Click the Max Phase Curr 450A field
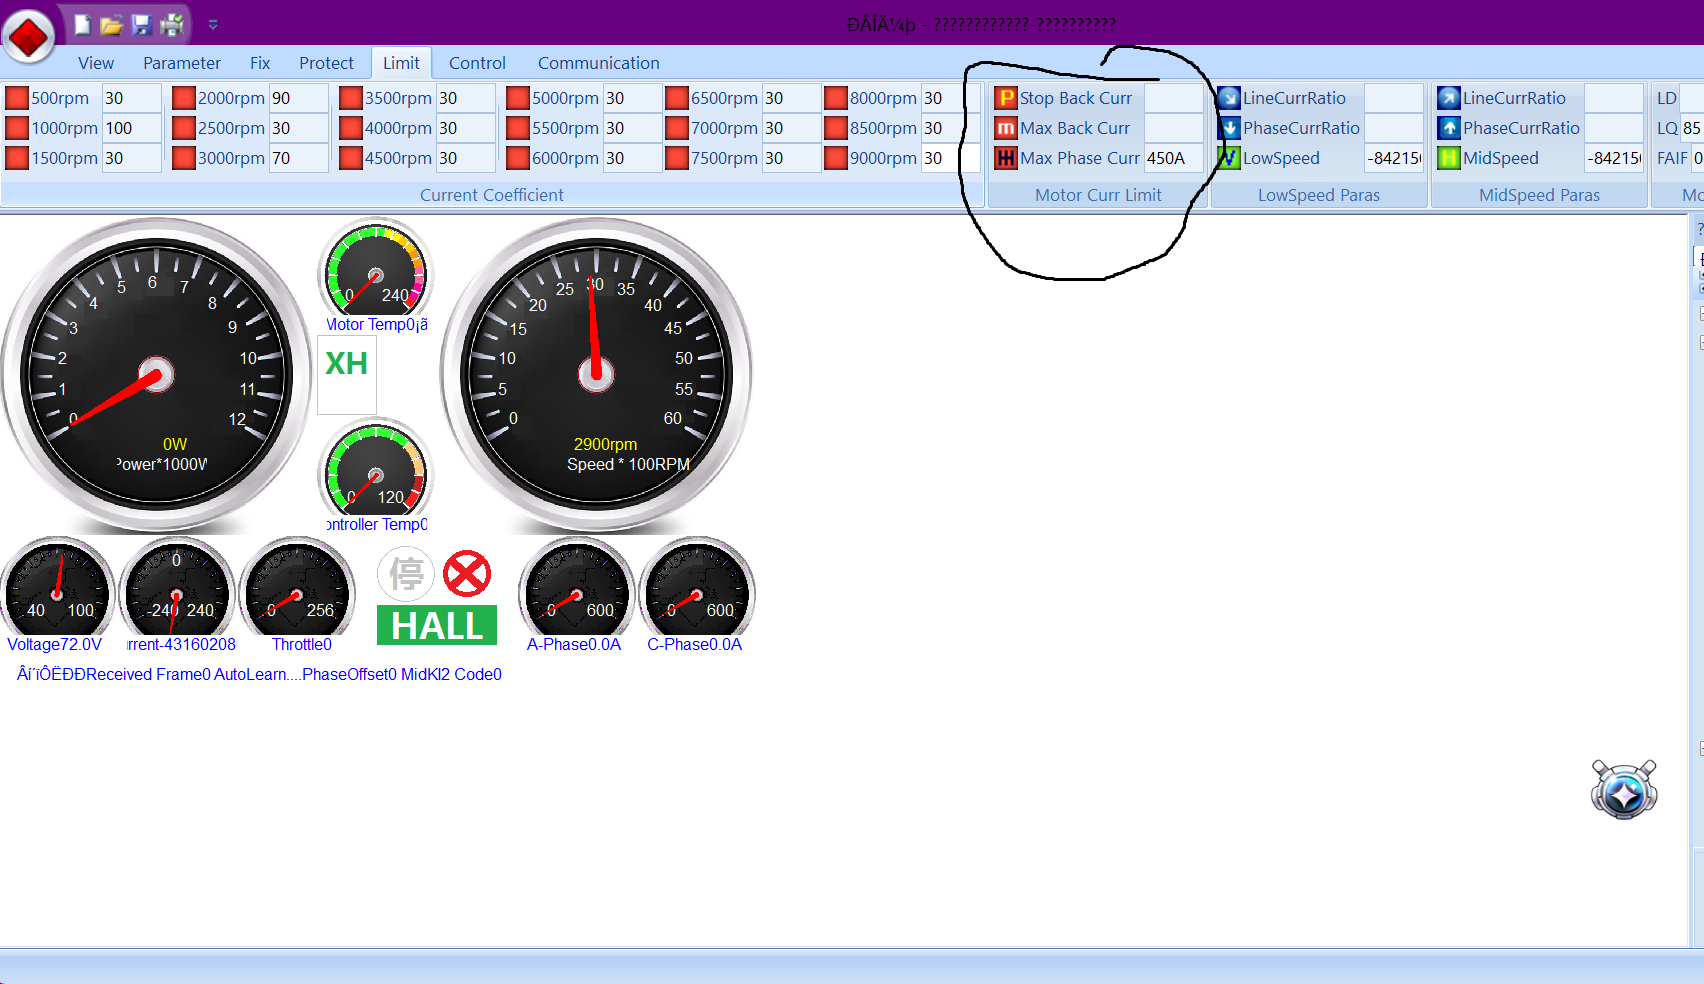The image size is (1704, 984). click(1172, 158)
